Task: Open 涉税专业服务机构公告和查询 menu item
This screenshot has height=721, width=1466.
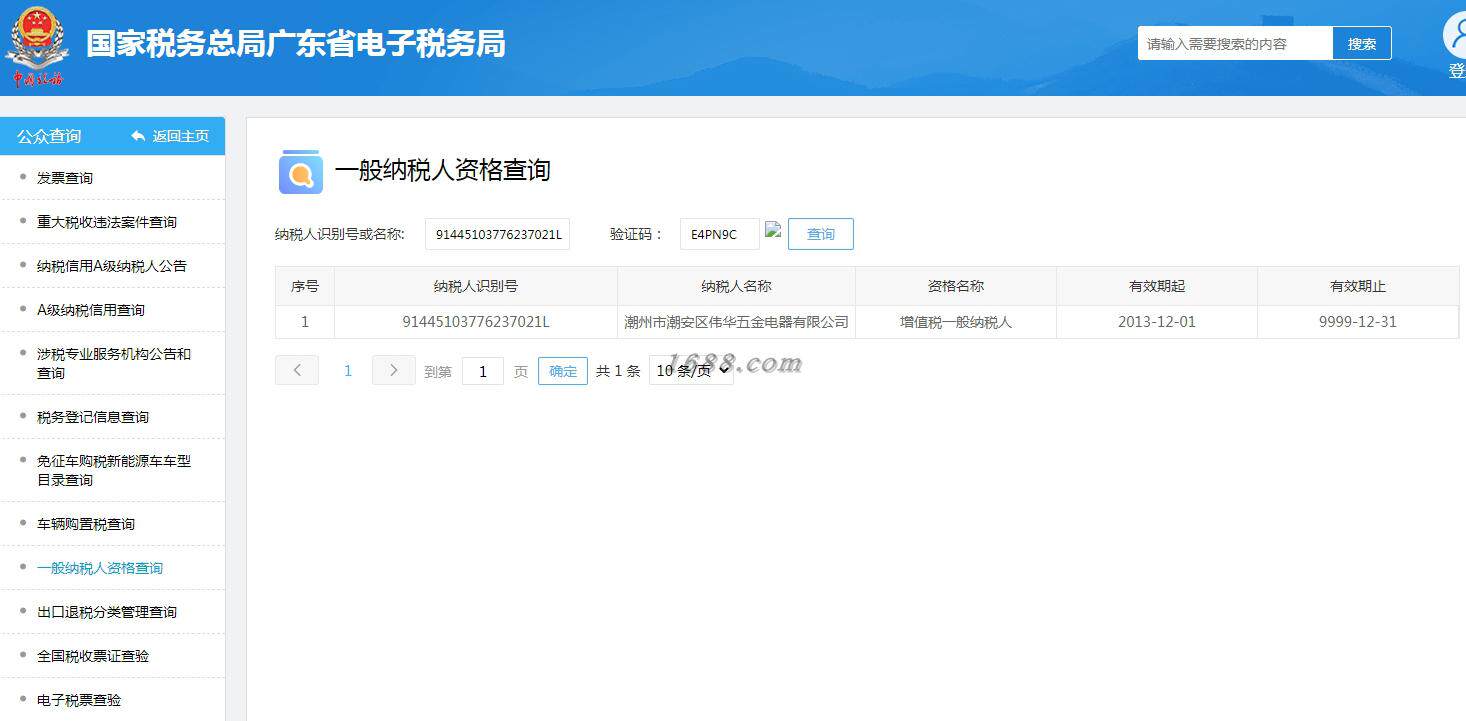Action: [x=114, y=363]
